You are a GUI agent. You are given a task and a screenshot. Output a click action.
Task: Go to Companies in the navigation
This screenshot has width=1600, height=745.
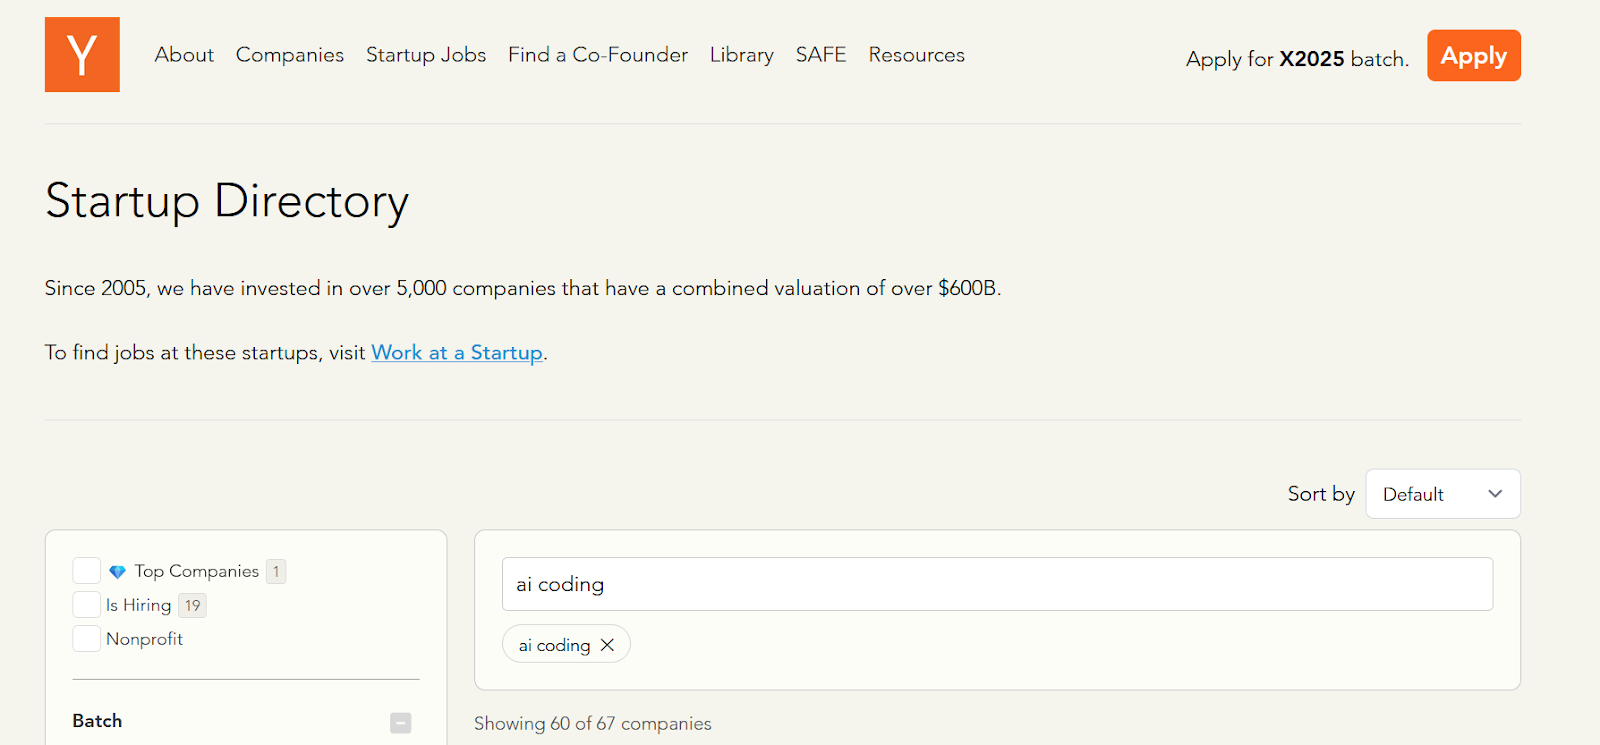pyautogui.click(x=290, y=55)
